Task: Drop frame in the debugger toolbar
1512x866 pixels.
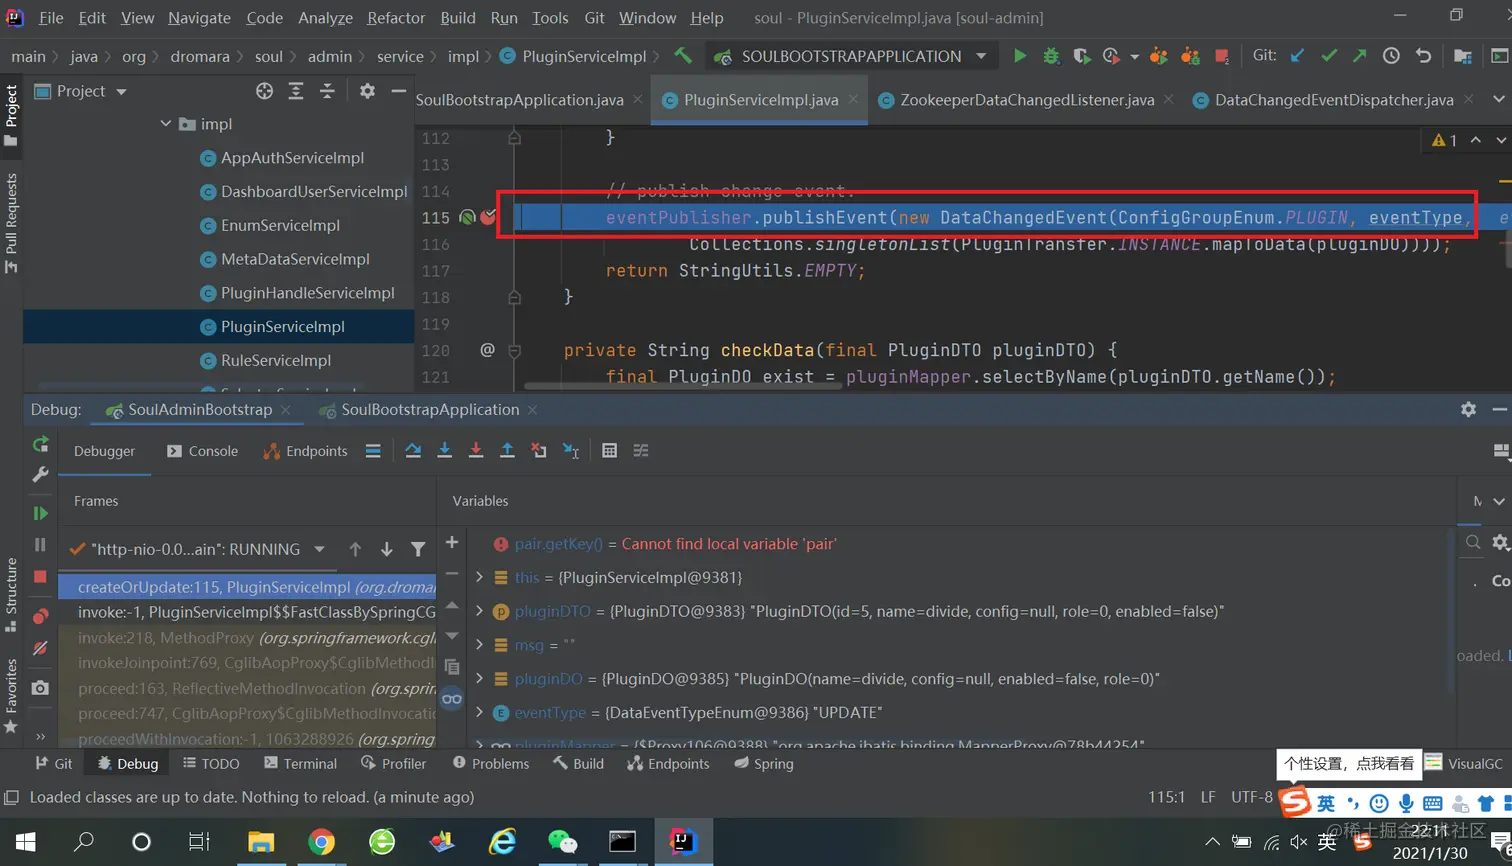Action: [x=539, y=451]
